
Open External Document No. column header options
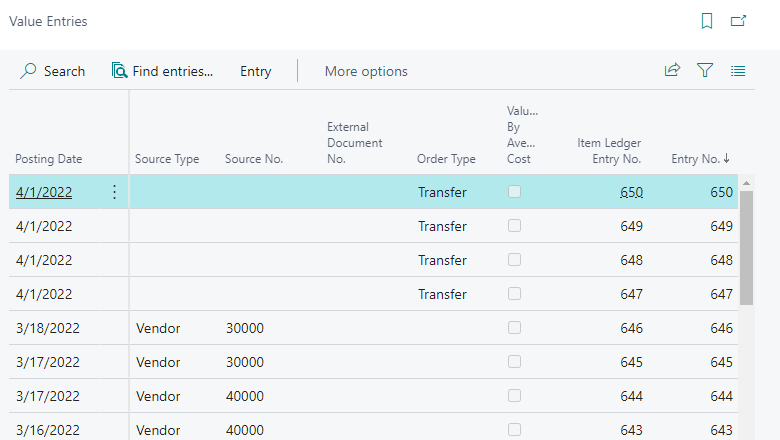click(x=355, y=143)
